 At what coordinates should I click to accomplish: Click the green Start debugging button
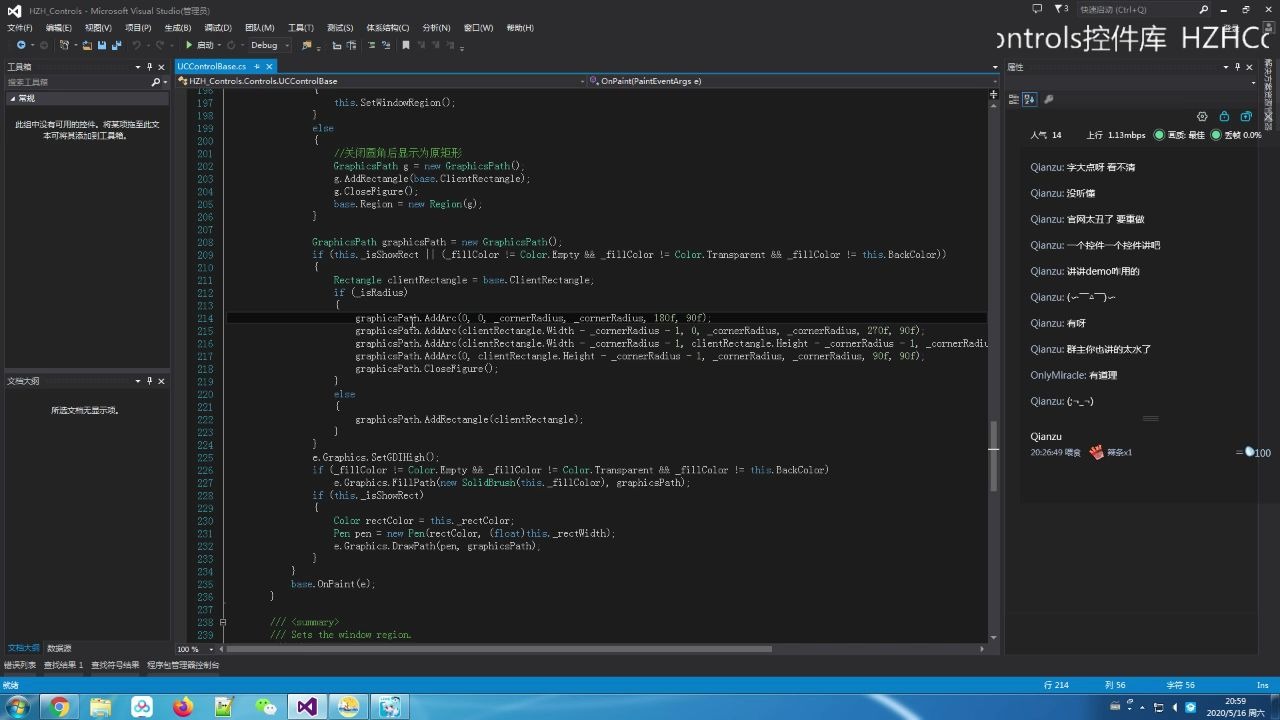pyautogui.click(x=189, y=45)
